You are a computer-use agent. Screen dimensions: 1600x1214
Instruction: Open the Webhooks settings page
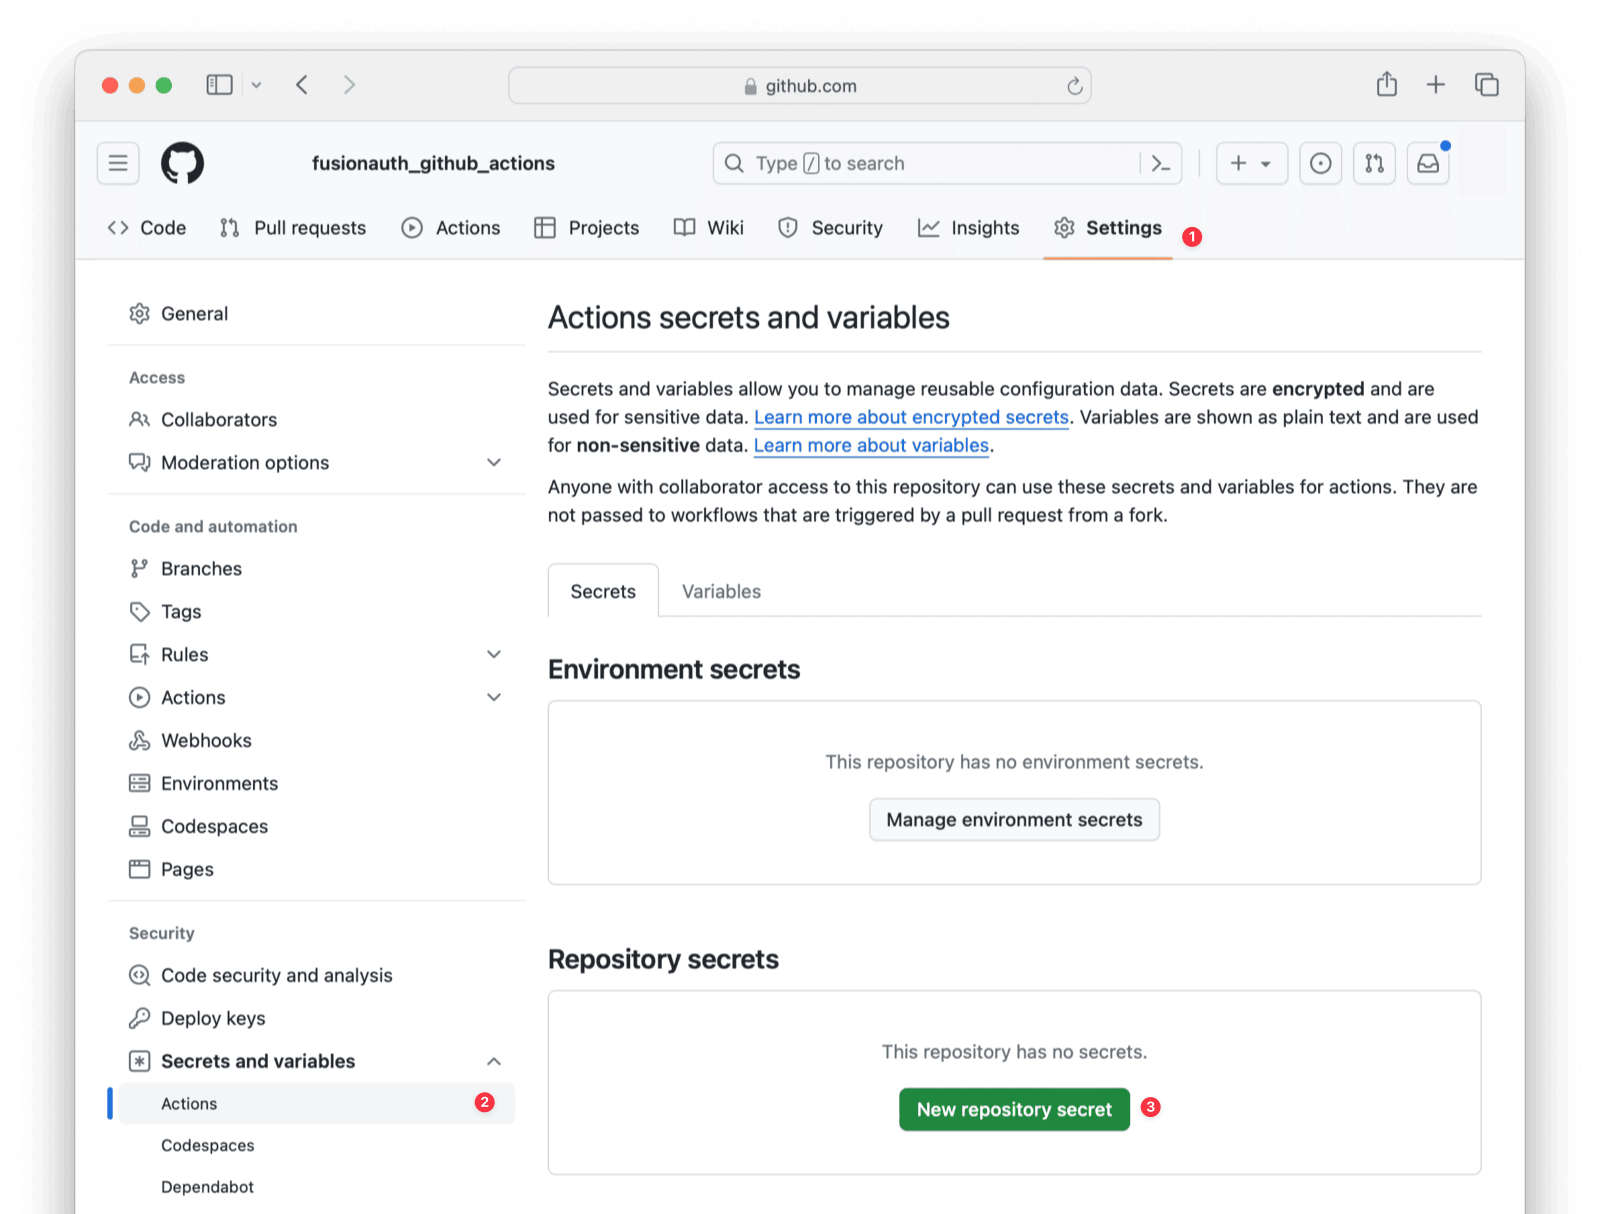pyautogui.click(x=206, y=740)
